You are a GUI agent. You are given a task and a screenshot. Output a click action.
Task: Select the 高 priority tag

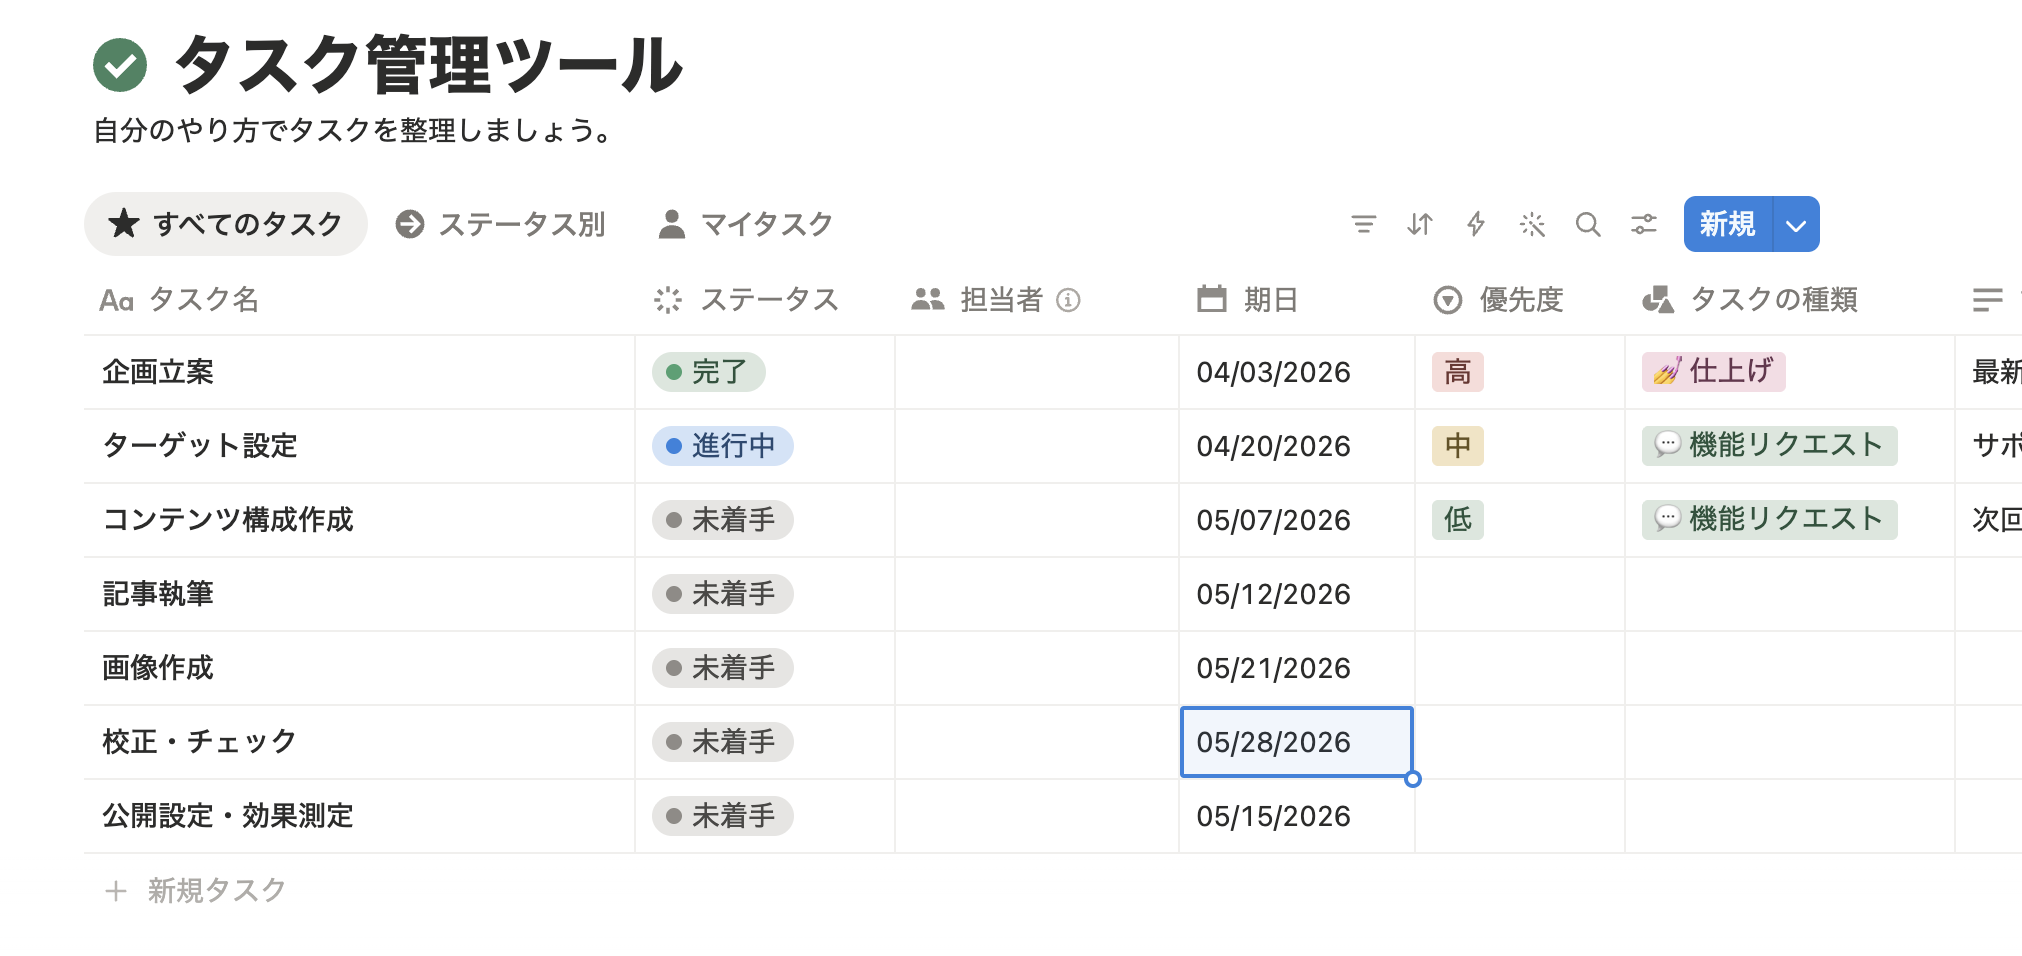1458,372
